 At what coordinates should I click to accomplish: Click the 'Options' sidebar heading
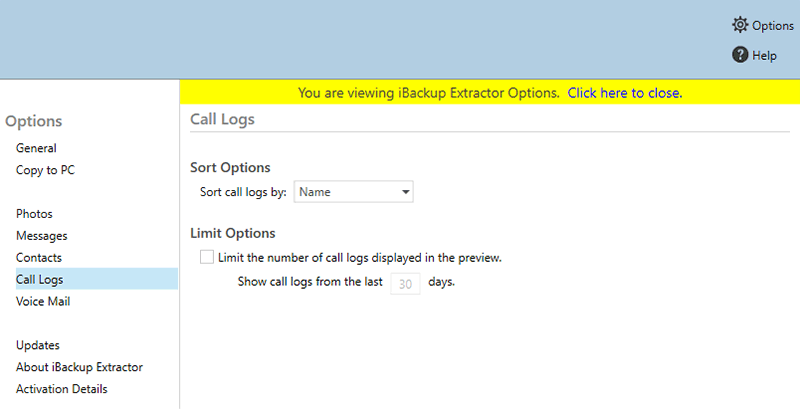pos(34,121)
